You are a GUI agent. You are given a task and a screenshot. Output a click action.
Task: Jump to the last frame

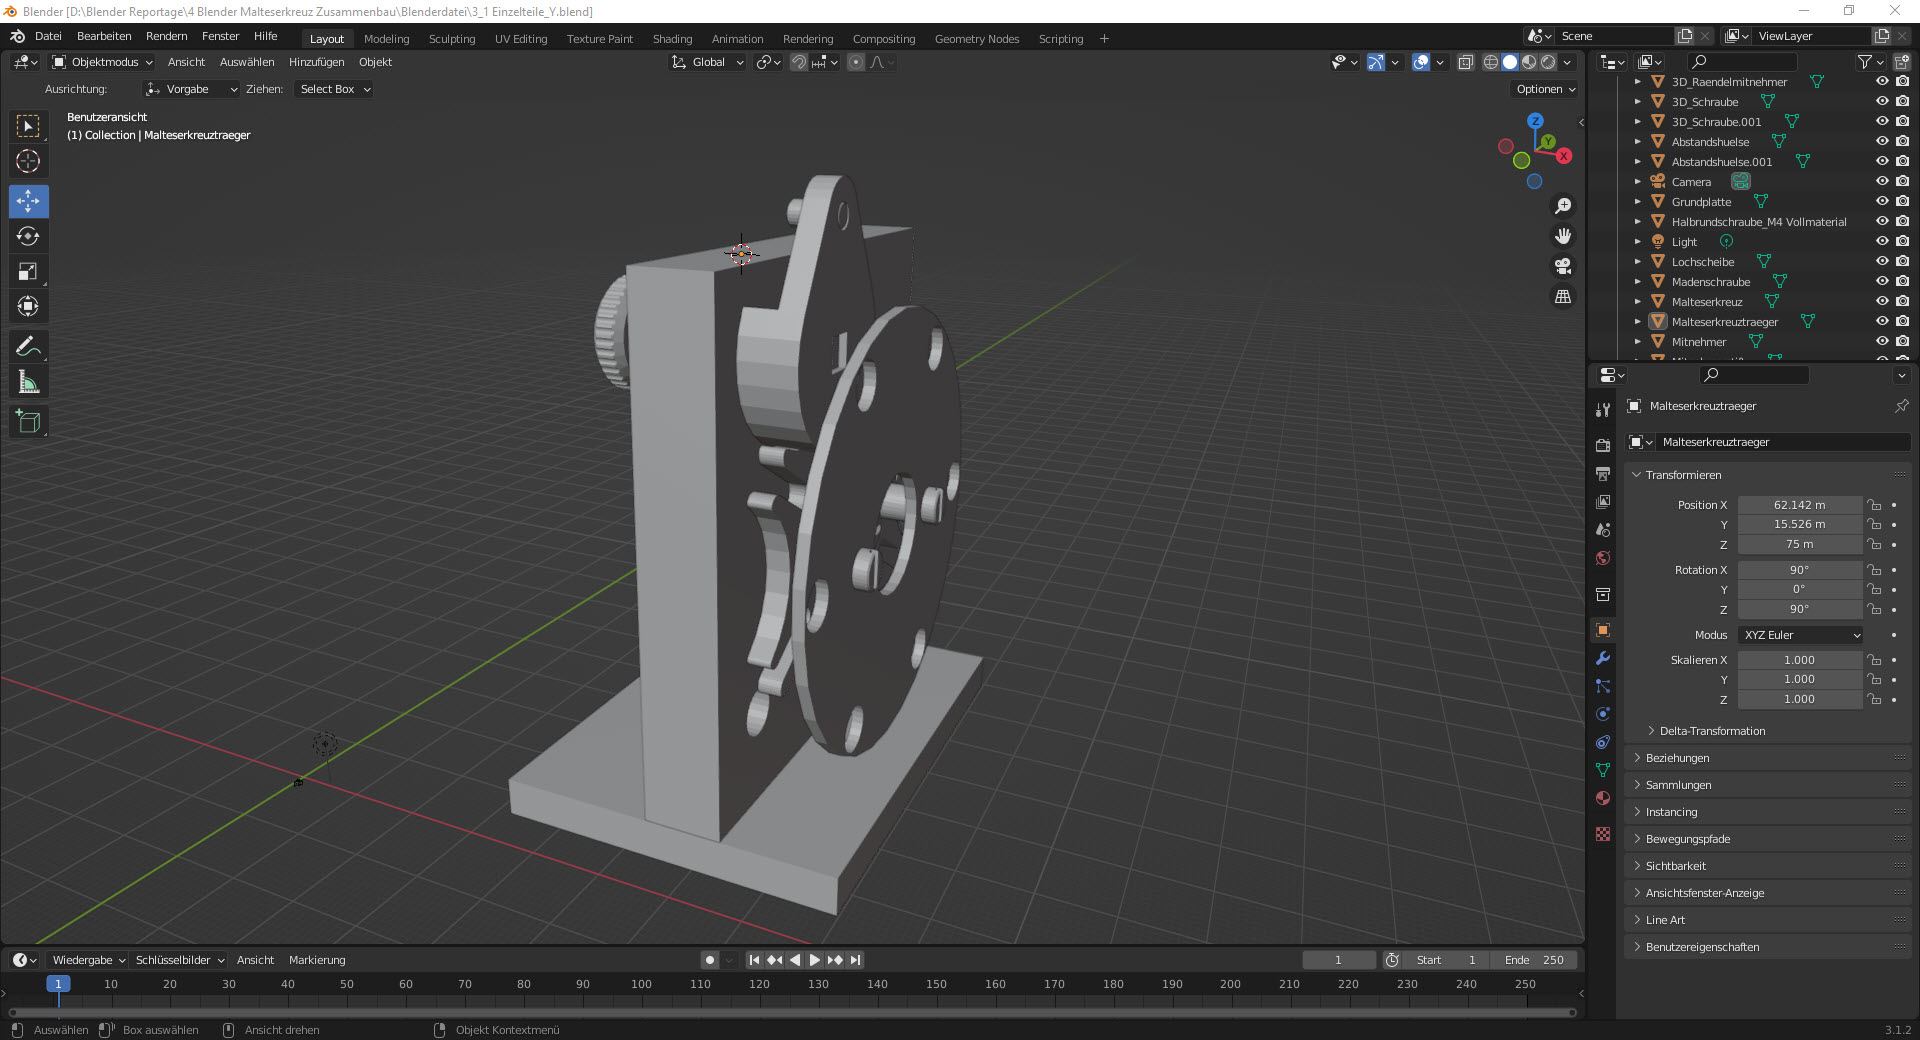coord(855,960)
